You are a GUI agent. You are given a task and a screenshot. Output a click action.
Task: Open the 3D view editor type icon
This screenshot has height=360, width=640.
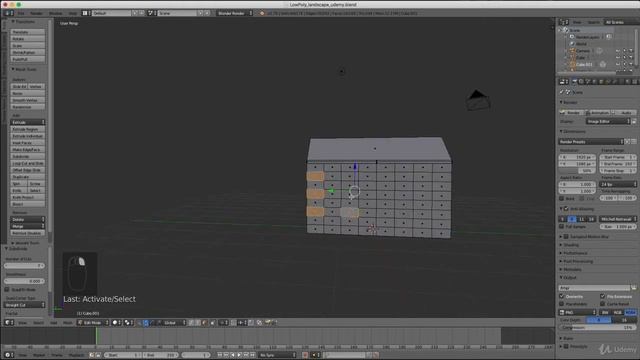point(8,322)
